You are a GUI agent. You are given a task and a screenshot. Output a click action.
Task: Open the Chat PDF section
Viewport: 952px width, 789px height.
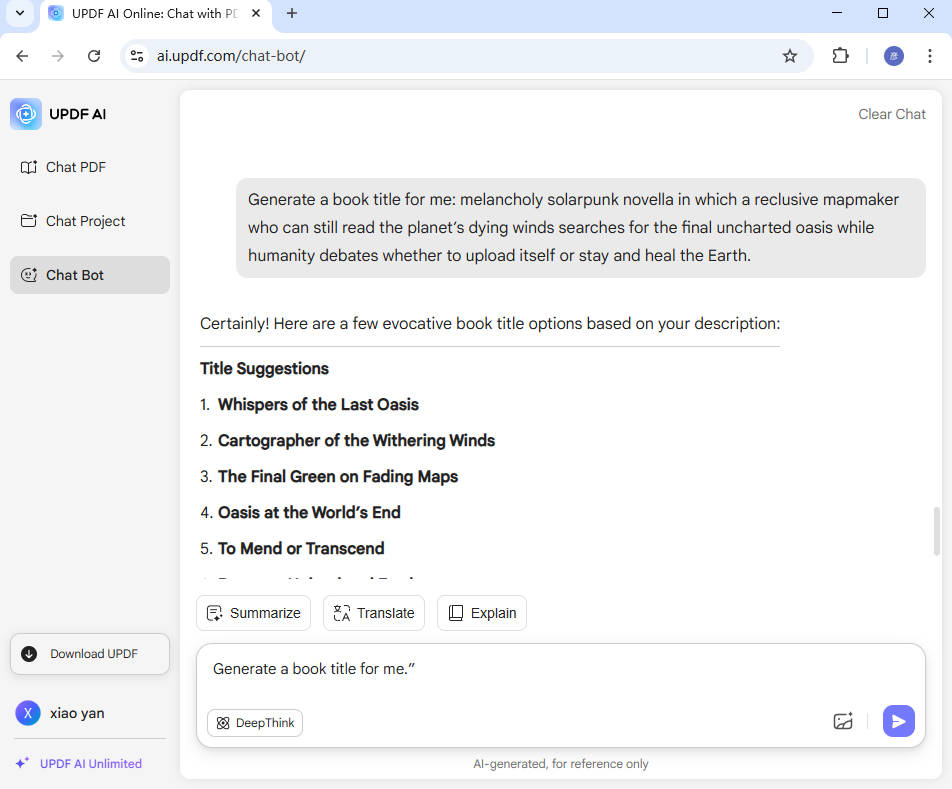(90, 167)
